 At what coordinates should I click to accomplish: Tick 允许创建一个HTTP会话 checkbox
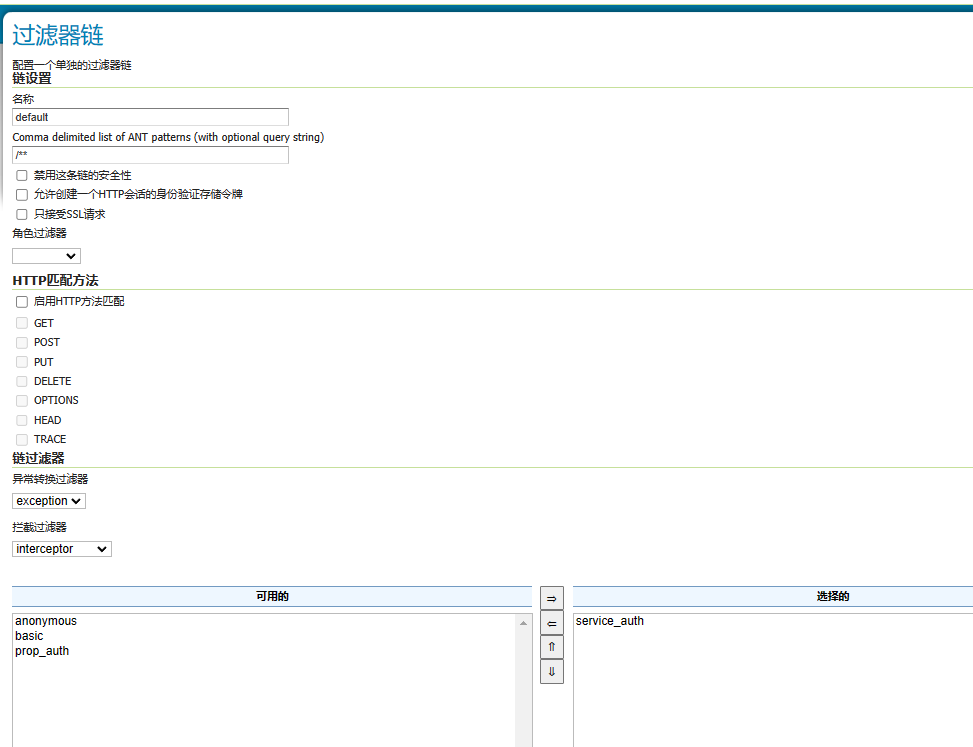tap(22, 195)
